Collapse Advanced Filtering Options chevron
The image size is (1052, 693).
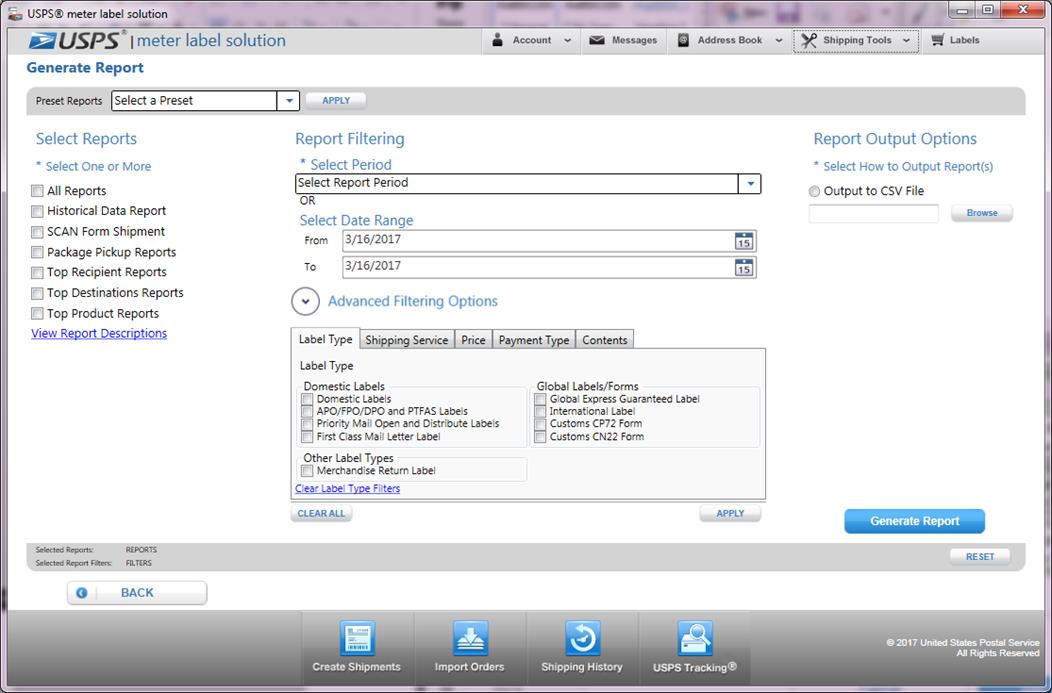point(305,301)
